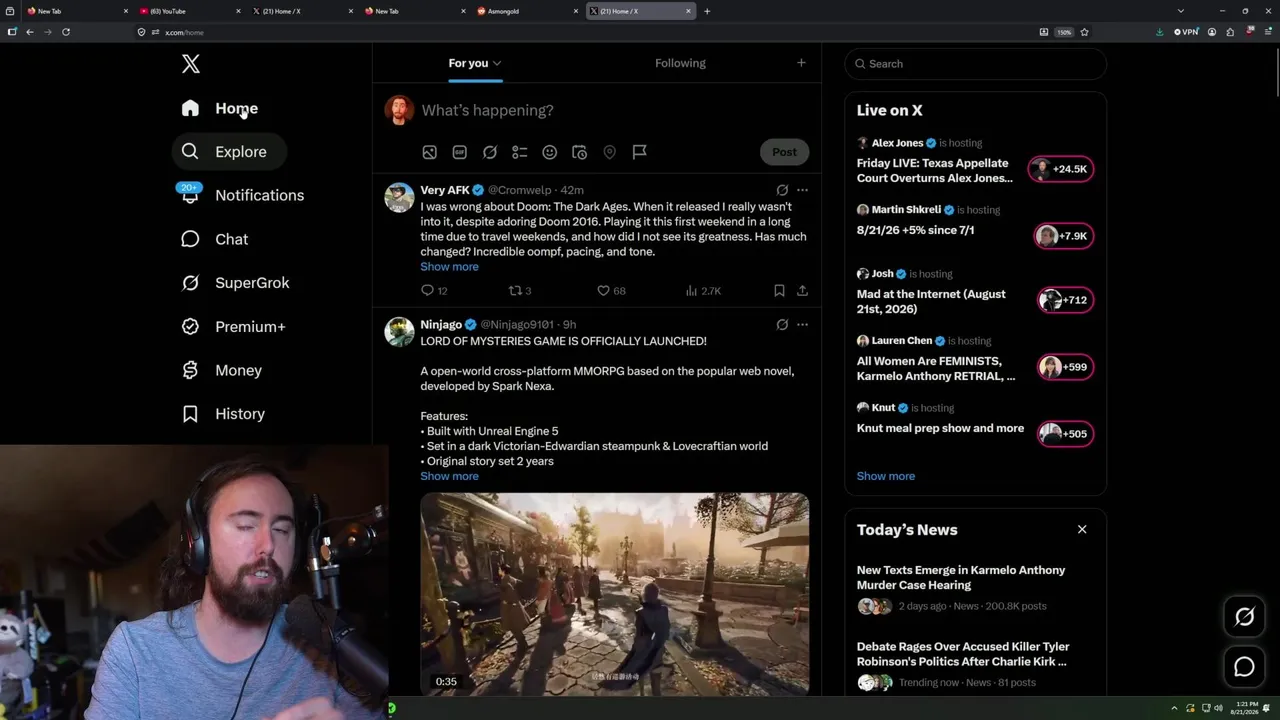This screenshot has height=720, width=1280.
Task: Switch to the YouTube browser tab
Action: tap(189, 11)
